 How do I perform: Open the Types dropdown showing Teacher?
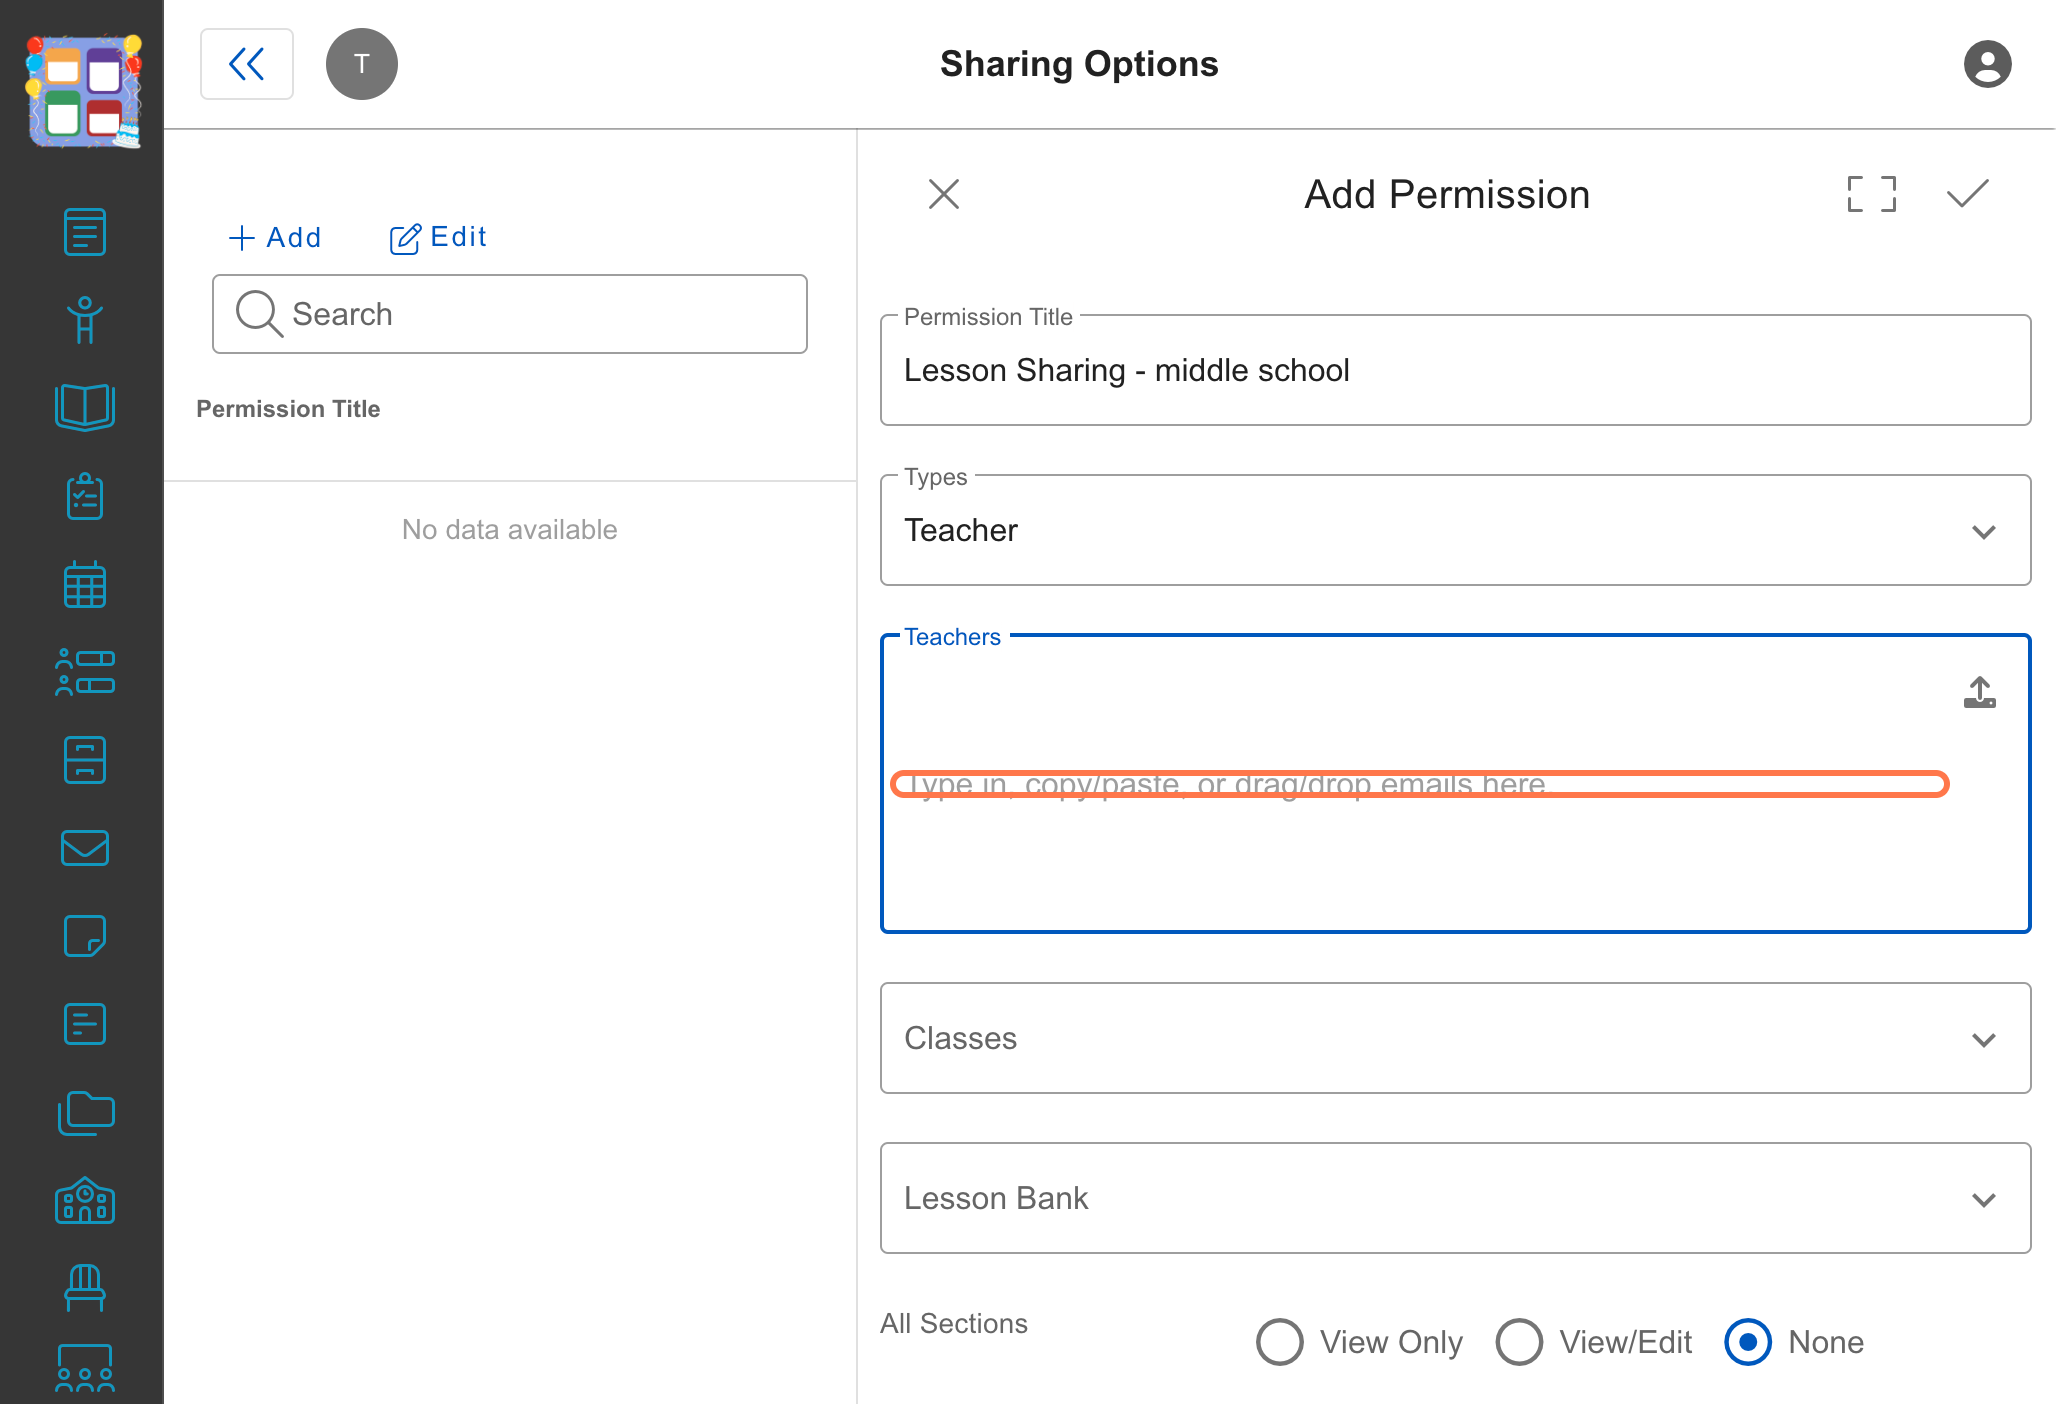point(1455,530)
